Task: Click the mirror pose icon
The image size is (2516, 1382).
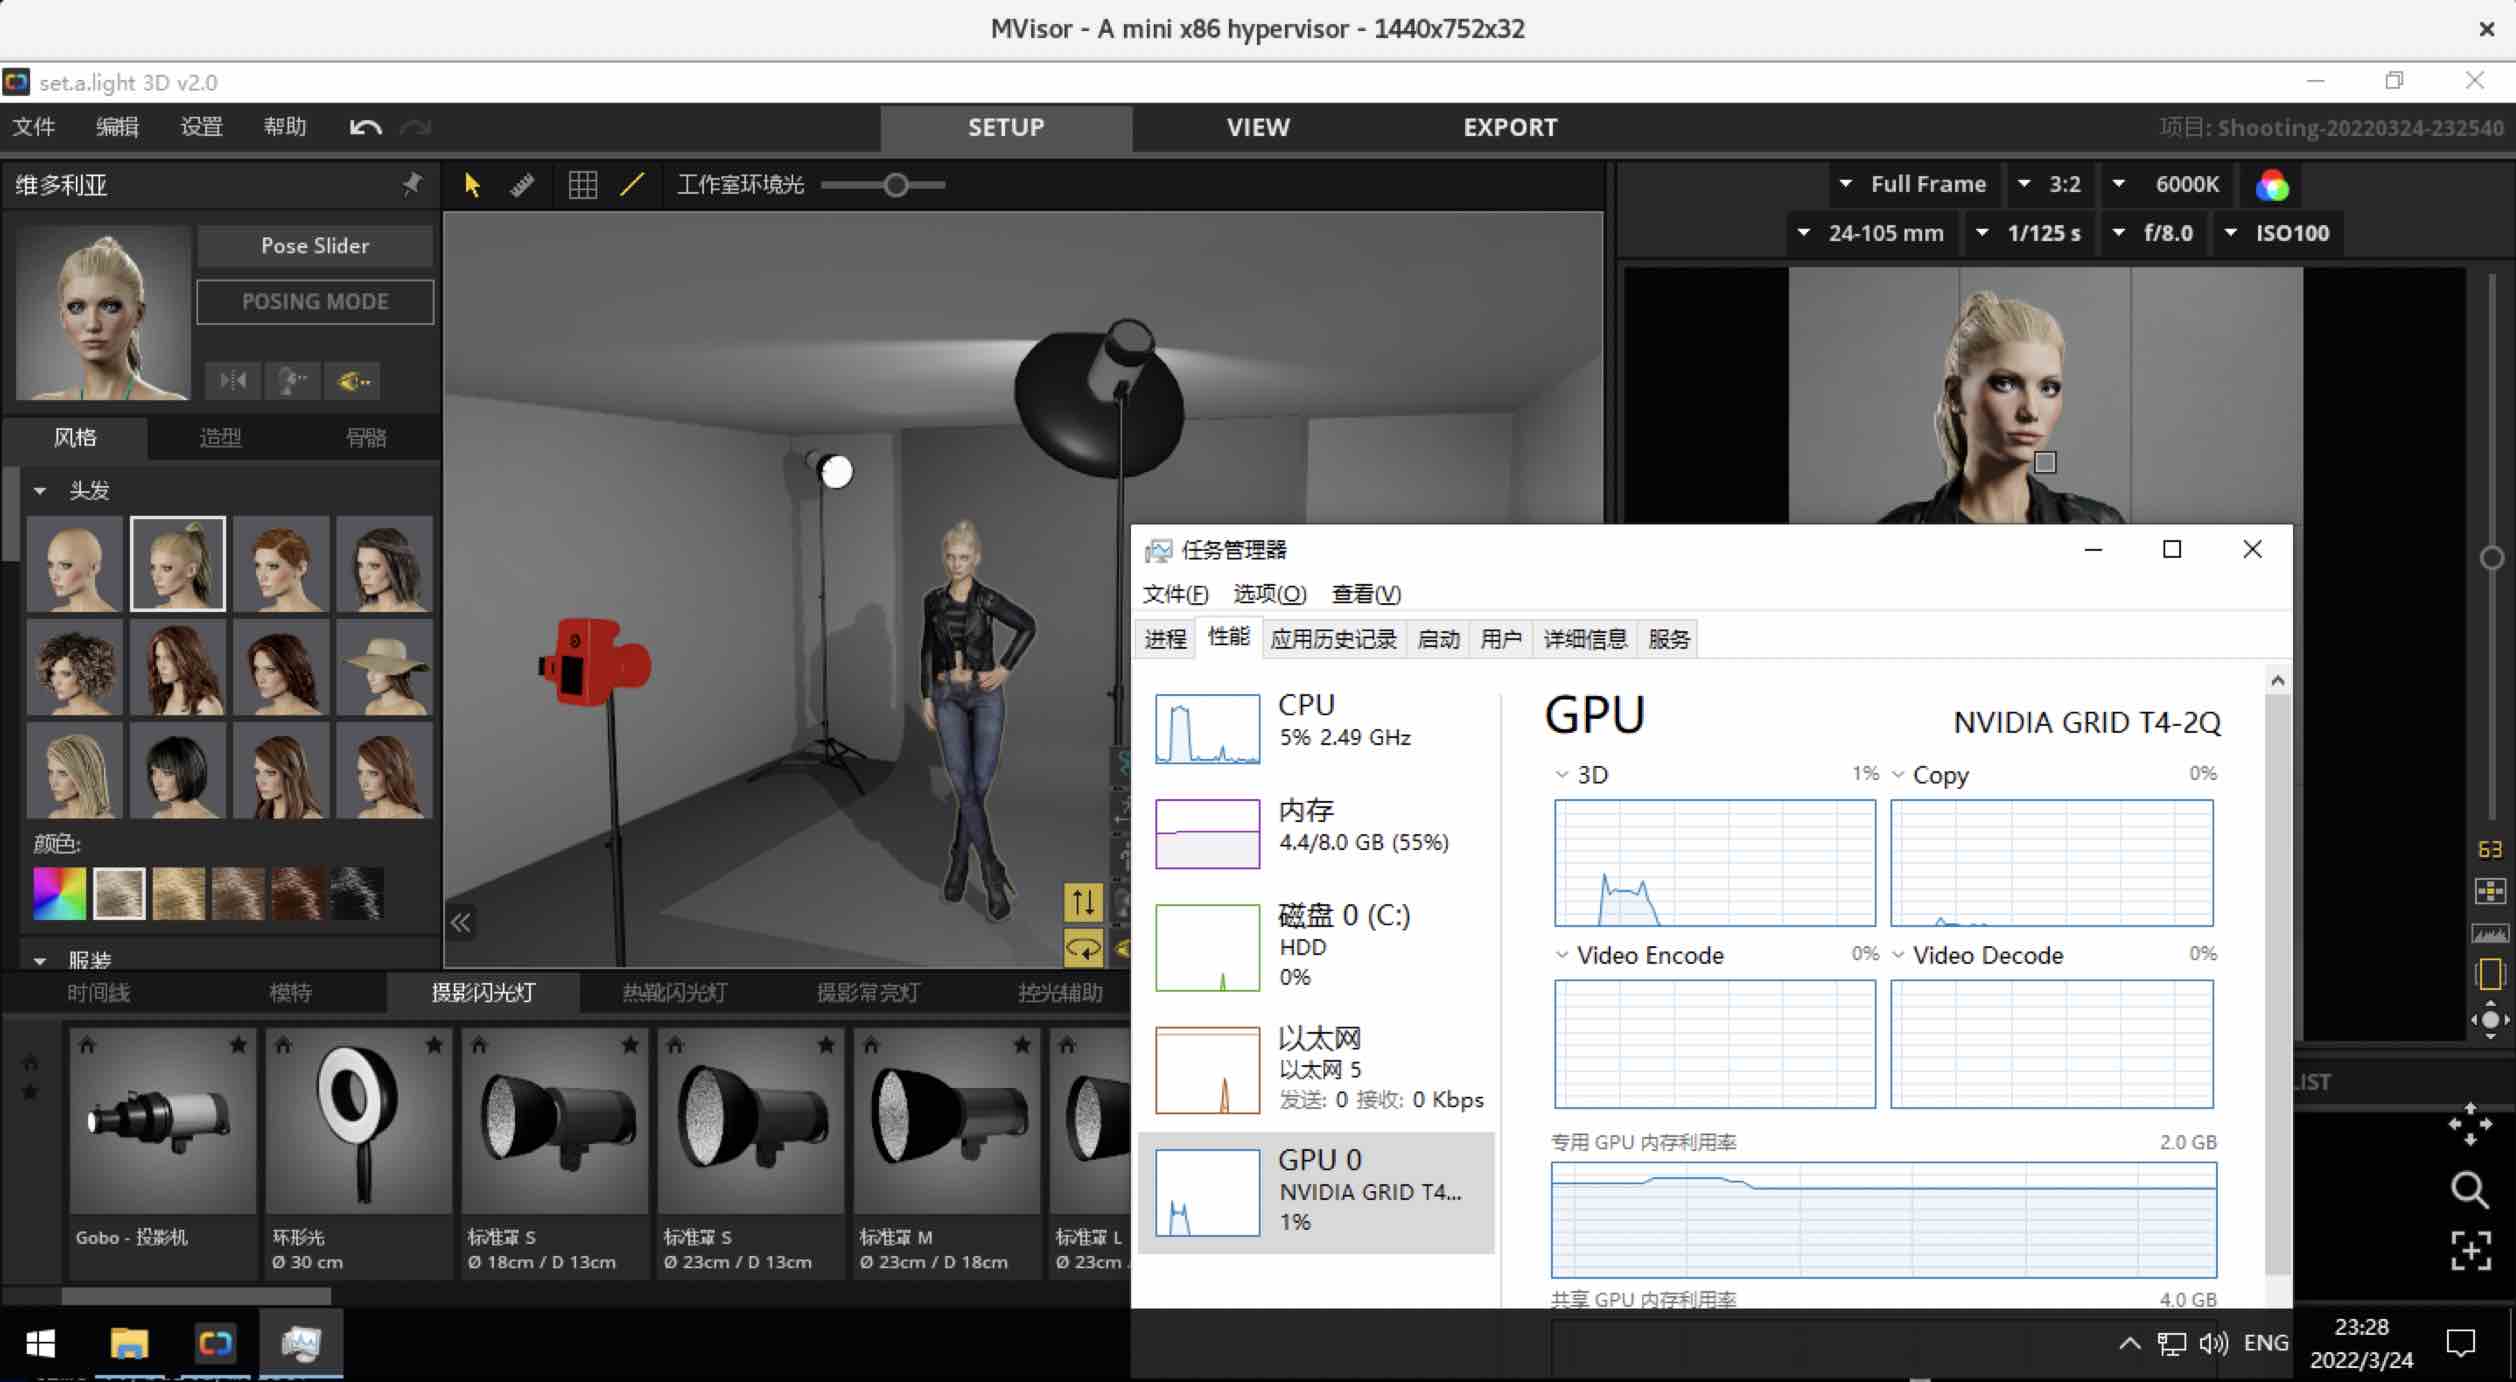Action: (233, 381)
